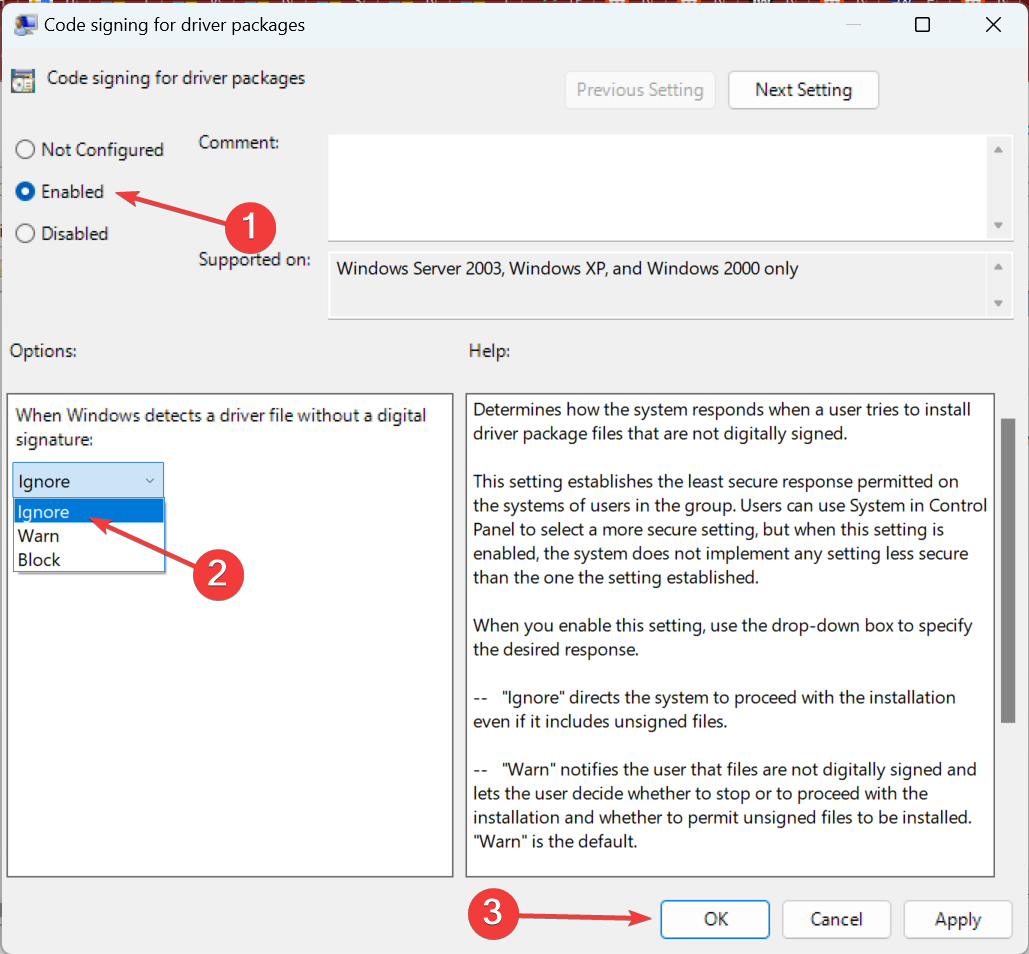
Task: Click the policy setting icon beside heading
Action: [x=23, y=81]
